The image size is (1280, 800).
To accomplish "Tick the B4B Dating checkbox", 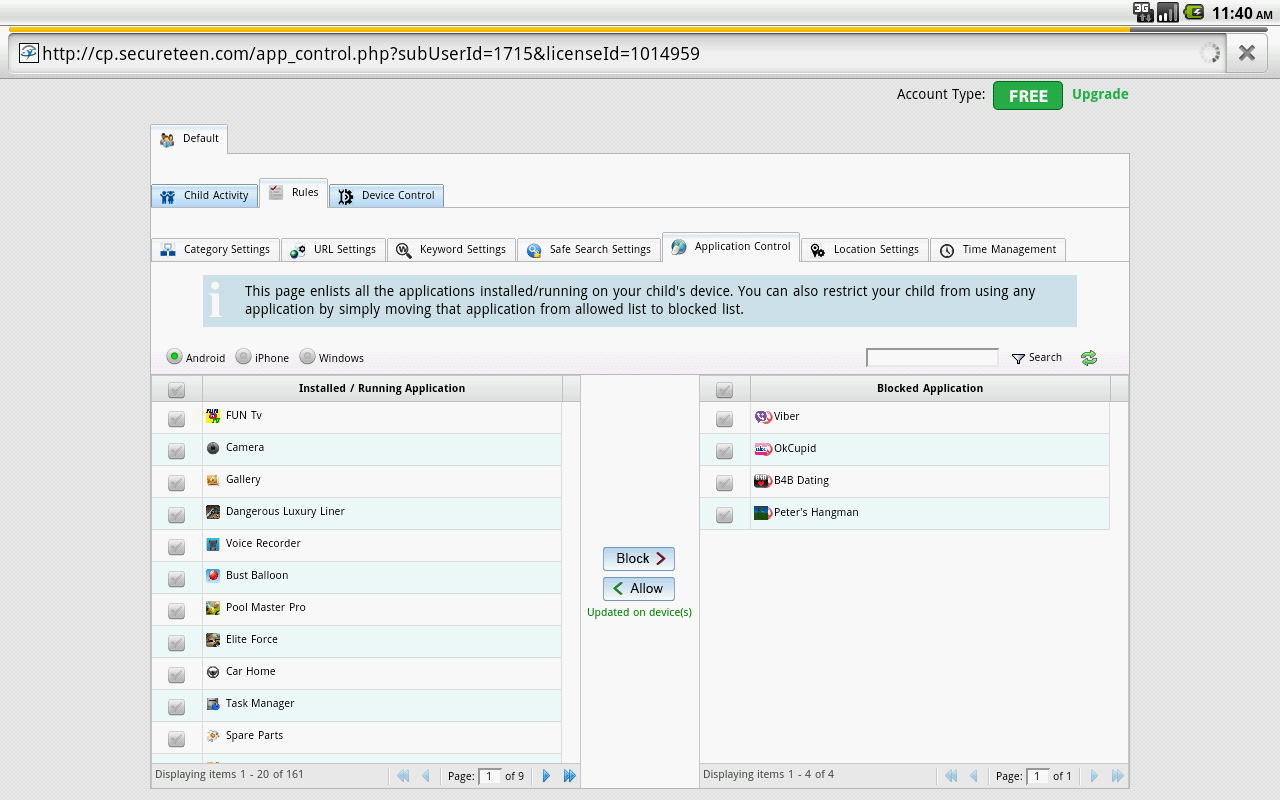I will (x=724, y=483).
